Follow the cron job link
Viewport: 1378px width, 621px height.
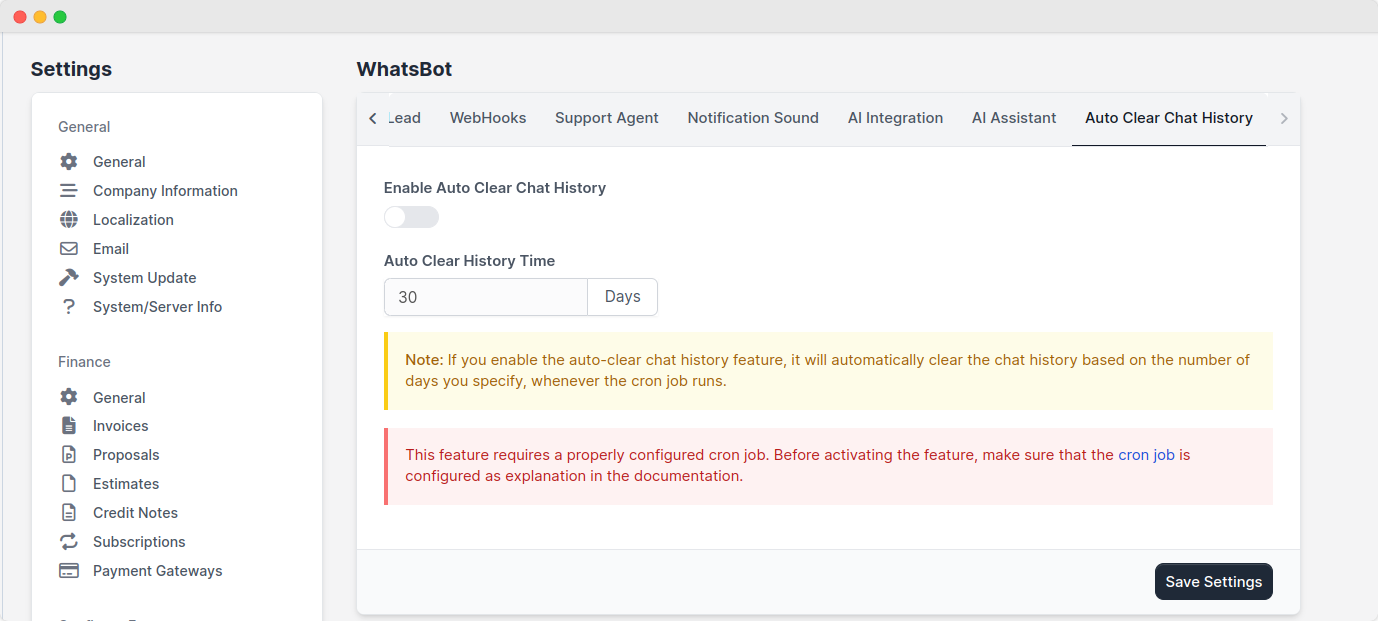1146,455
